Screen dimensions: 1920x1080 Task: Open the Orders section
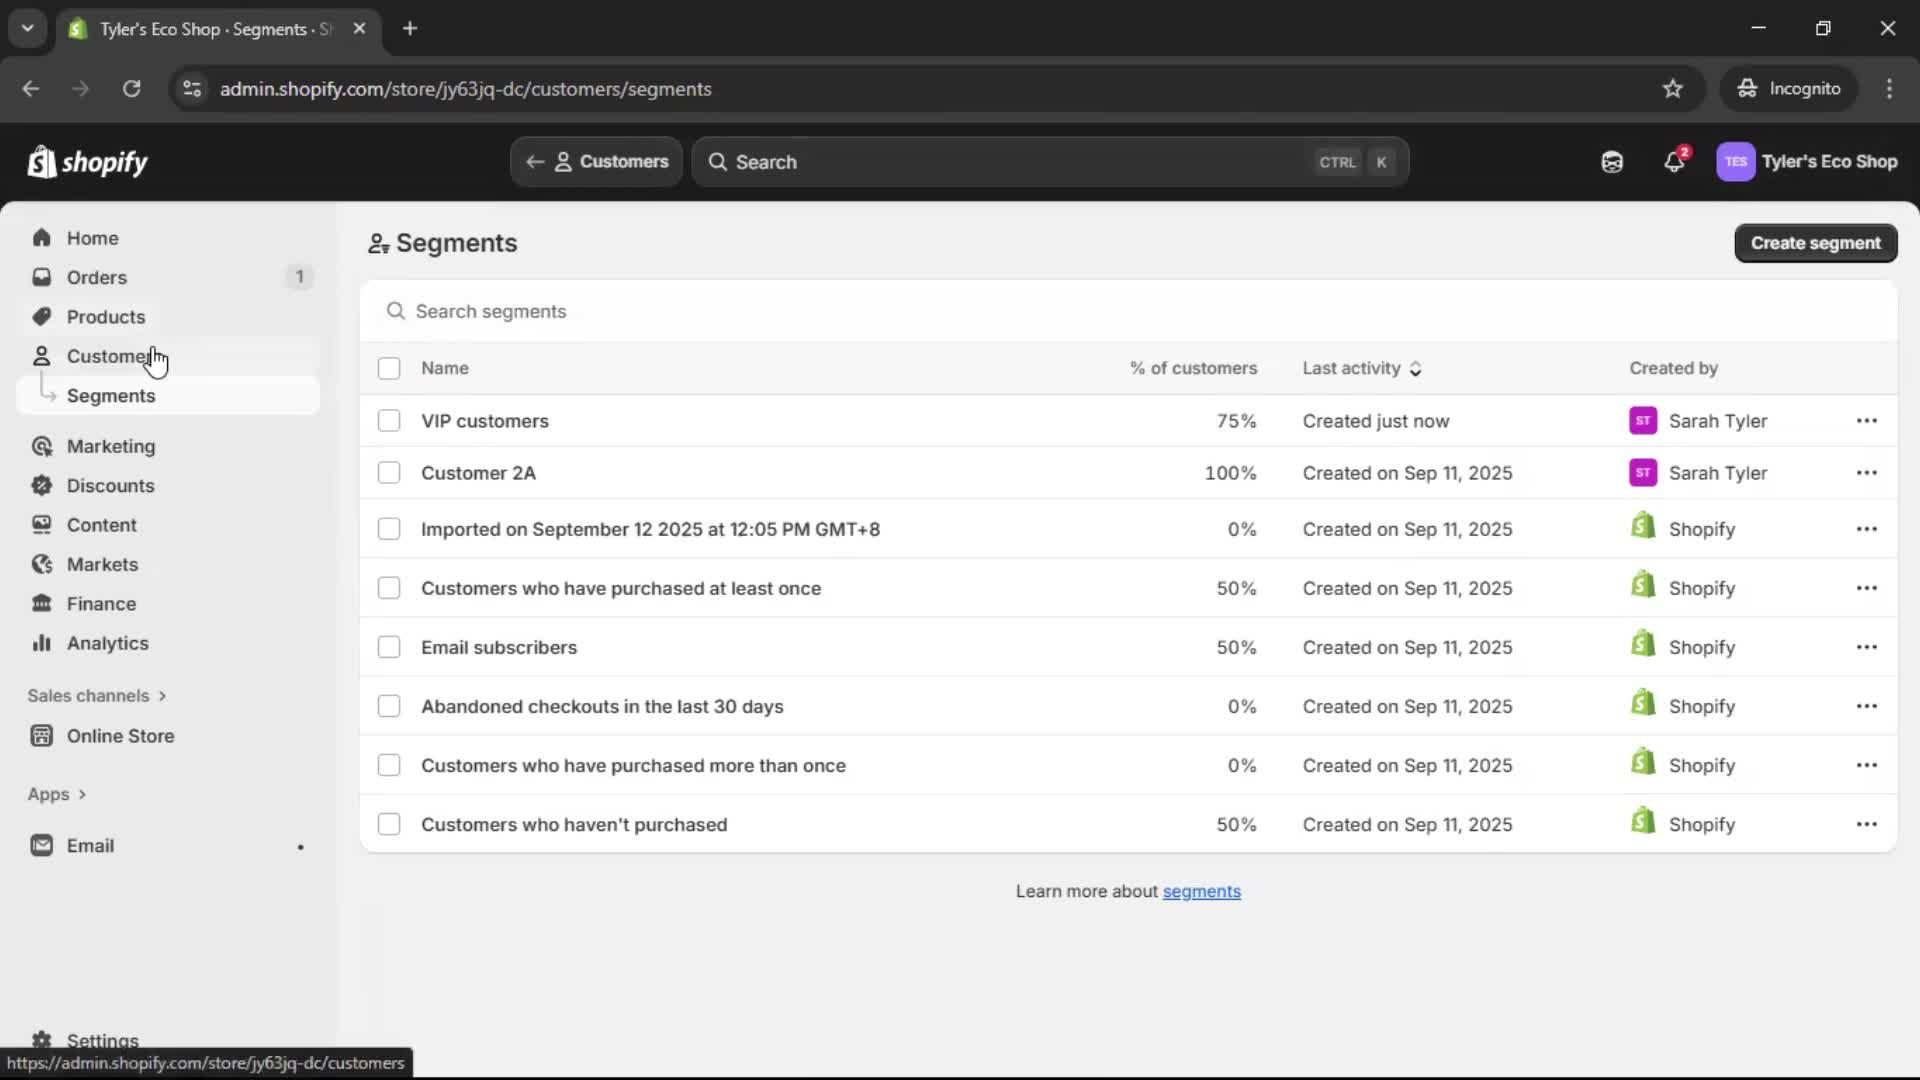(x=95, y=277)
